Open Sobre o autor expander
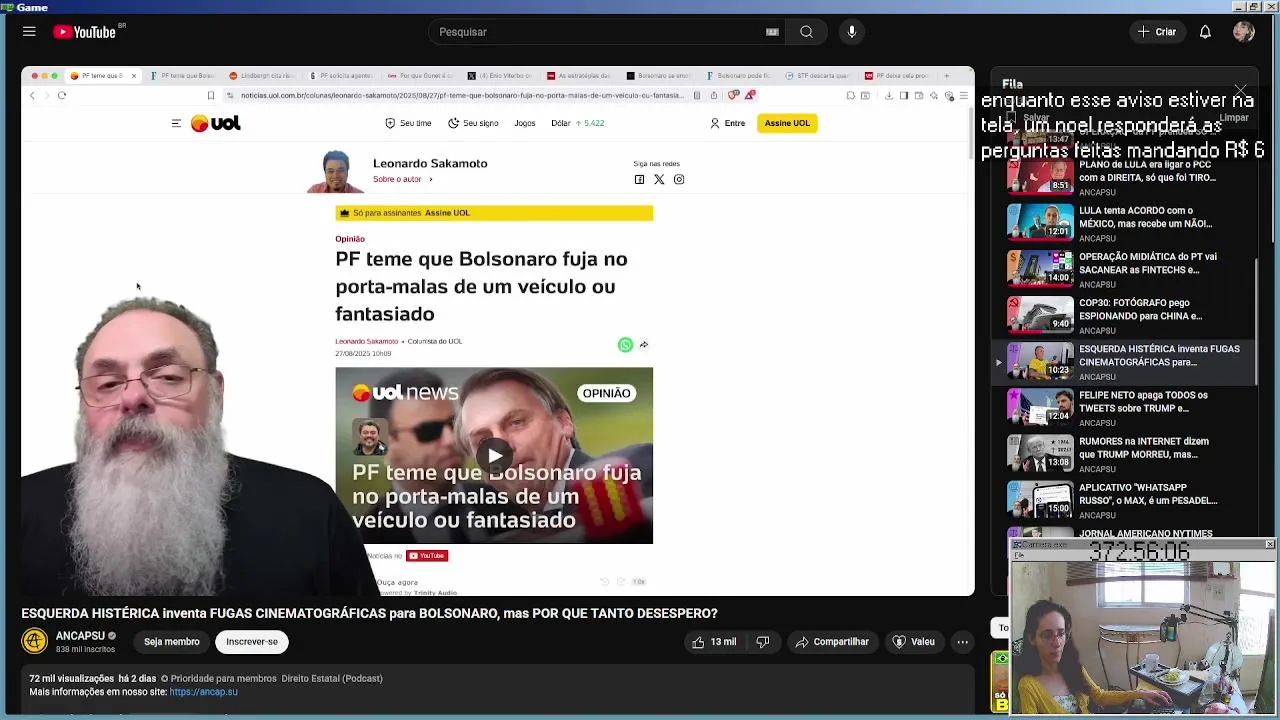This screenshot has height=720, width=1280. click(403, 179)
